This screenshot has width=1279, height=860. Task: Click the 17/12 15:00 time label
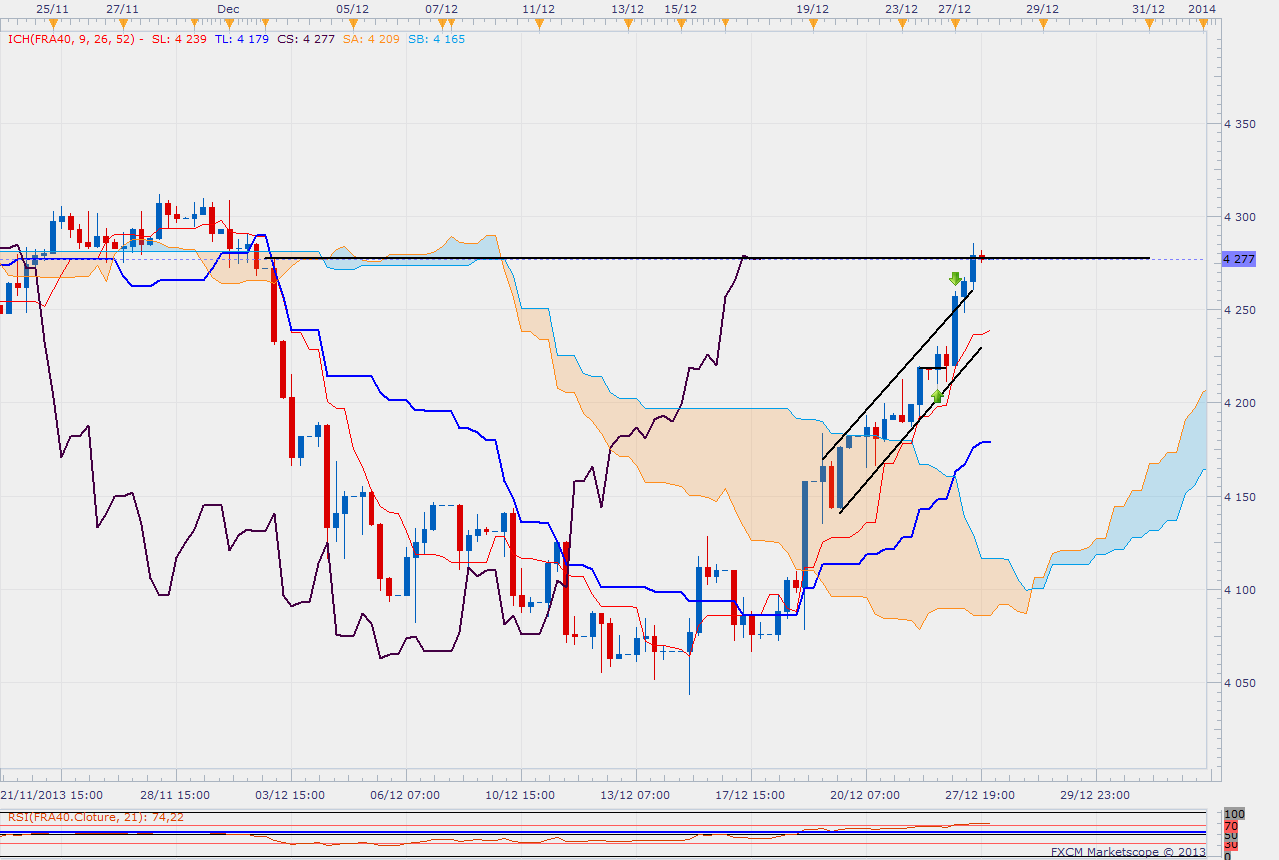751,795
